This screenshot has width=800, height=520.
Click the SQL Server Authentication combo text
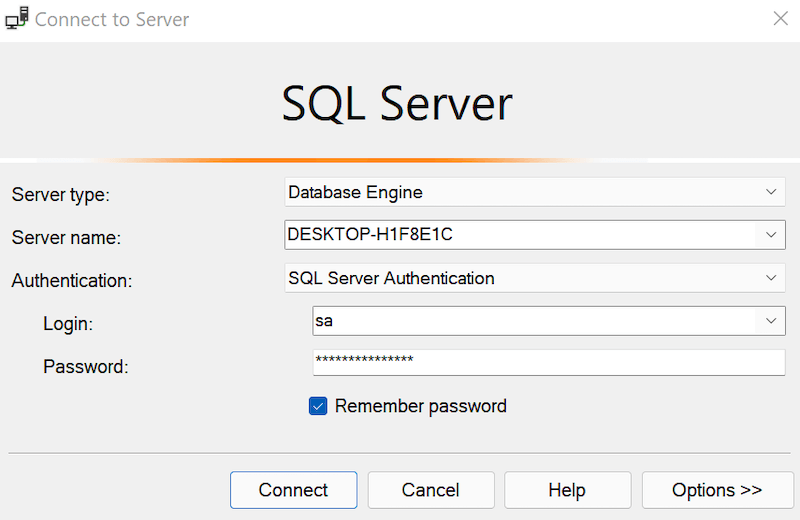click(391, 278)
